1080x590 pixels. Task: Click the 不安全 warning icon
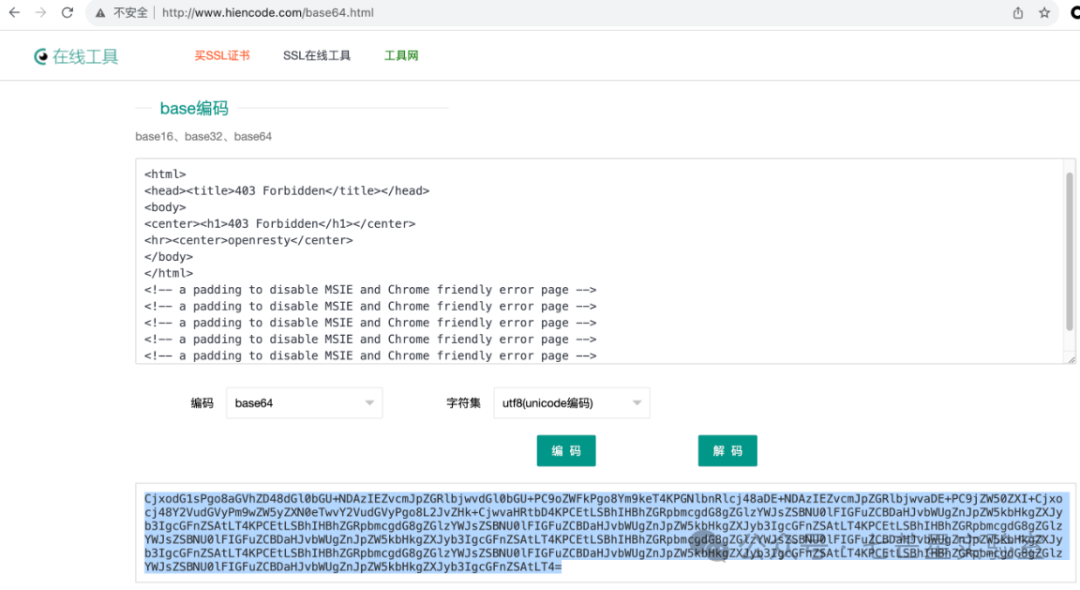[x=100, y=14]
